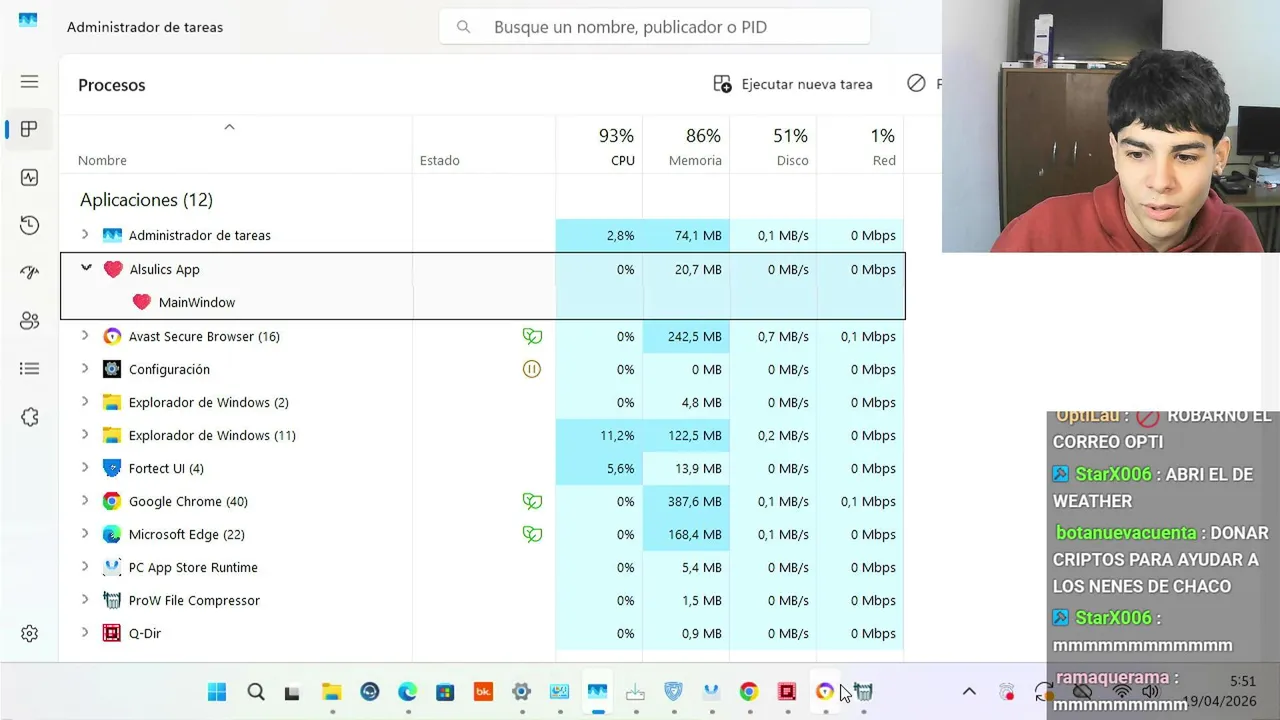The width and height of the screenshot is (1280, 720).
Task: Click the Fortect UI shield icon
Action: (x=112, y=468)
